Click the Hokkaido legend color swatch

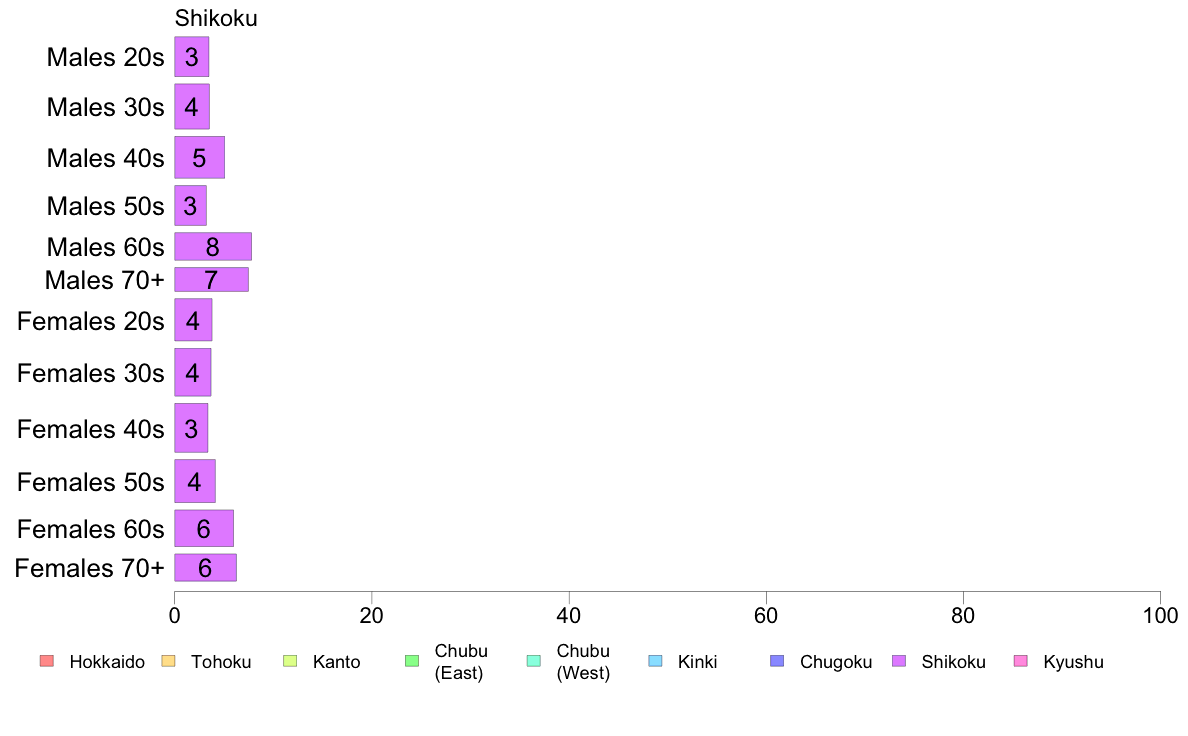47,661
